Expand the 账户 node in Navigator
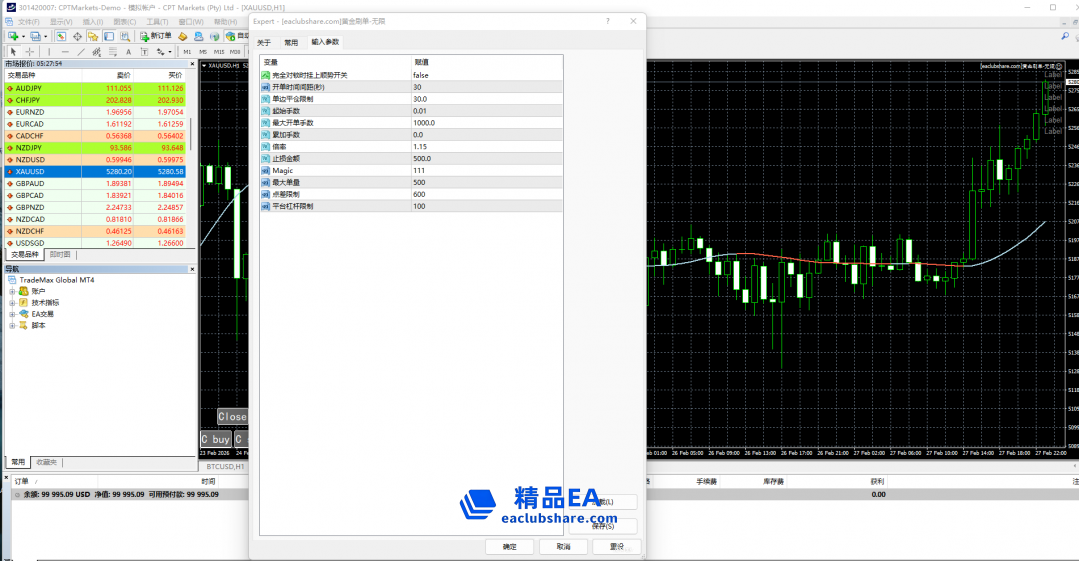Viewport: 1079px width, 561px height. click(x=13, y=291)
